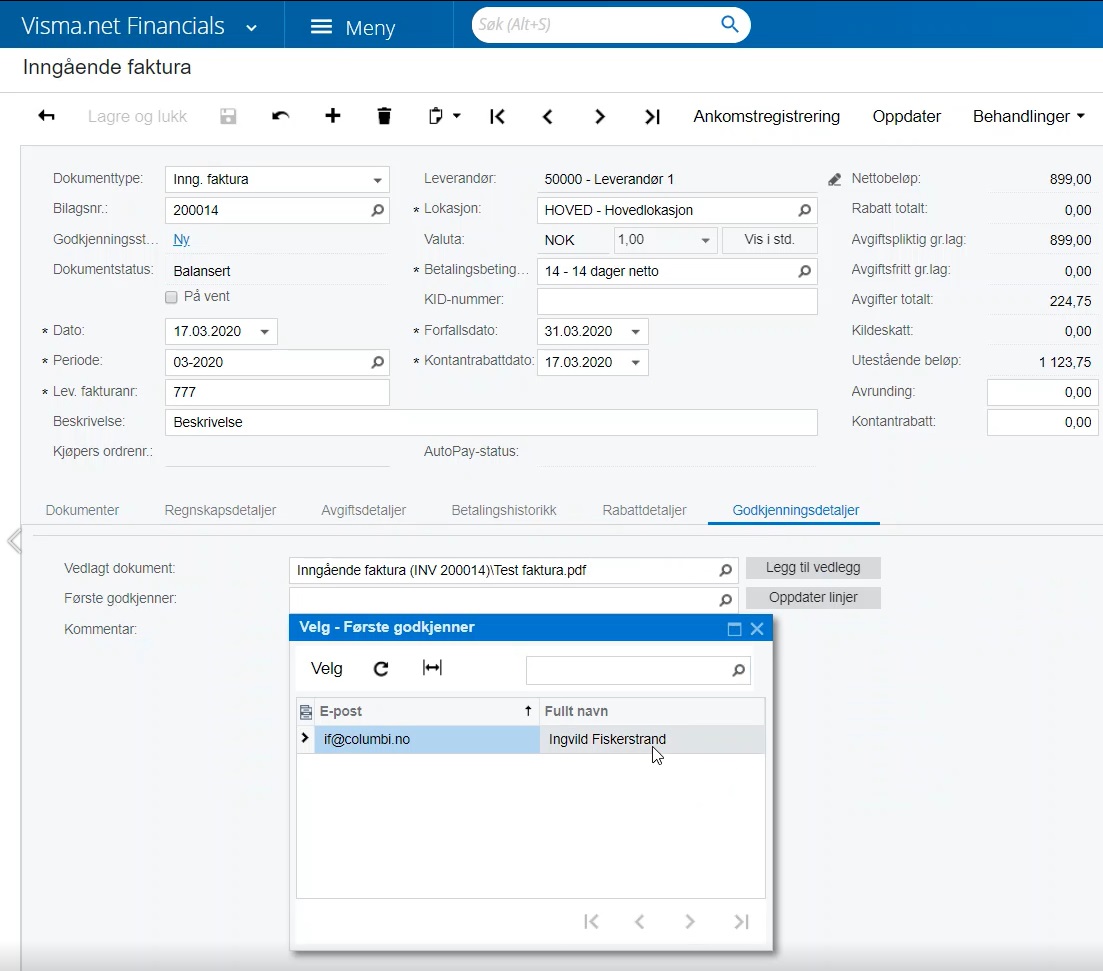1103x971 pixels.
Task: Close the Velg - Første godkjenner dialog
Action: tap(757, 629)
